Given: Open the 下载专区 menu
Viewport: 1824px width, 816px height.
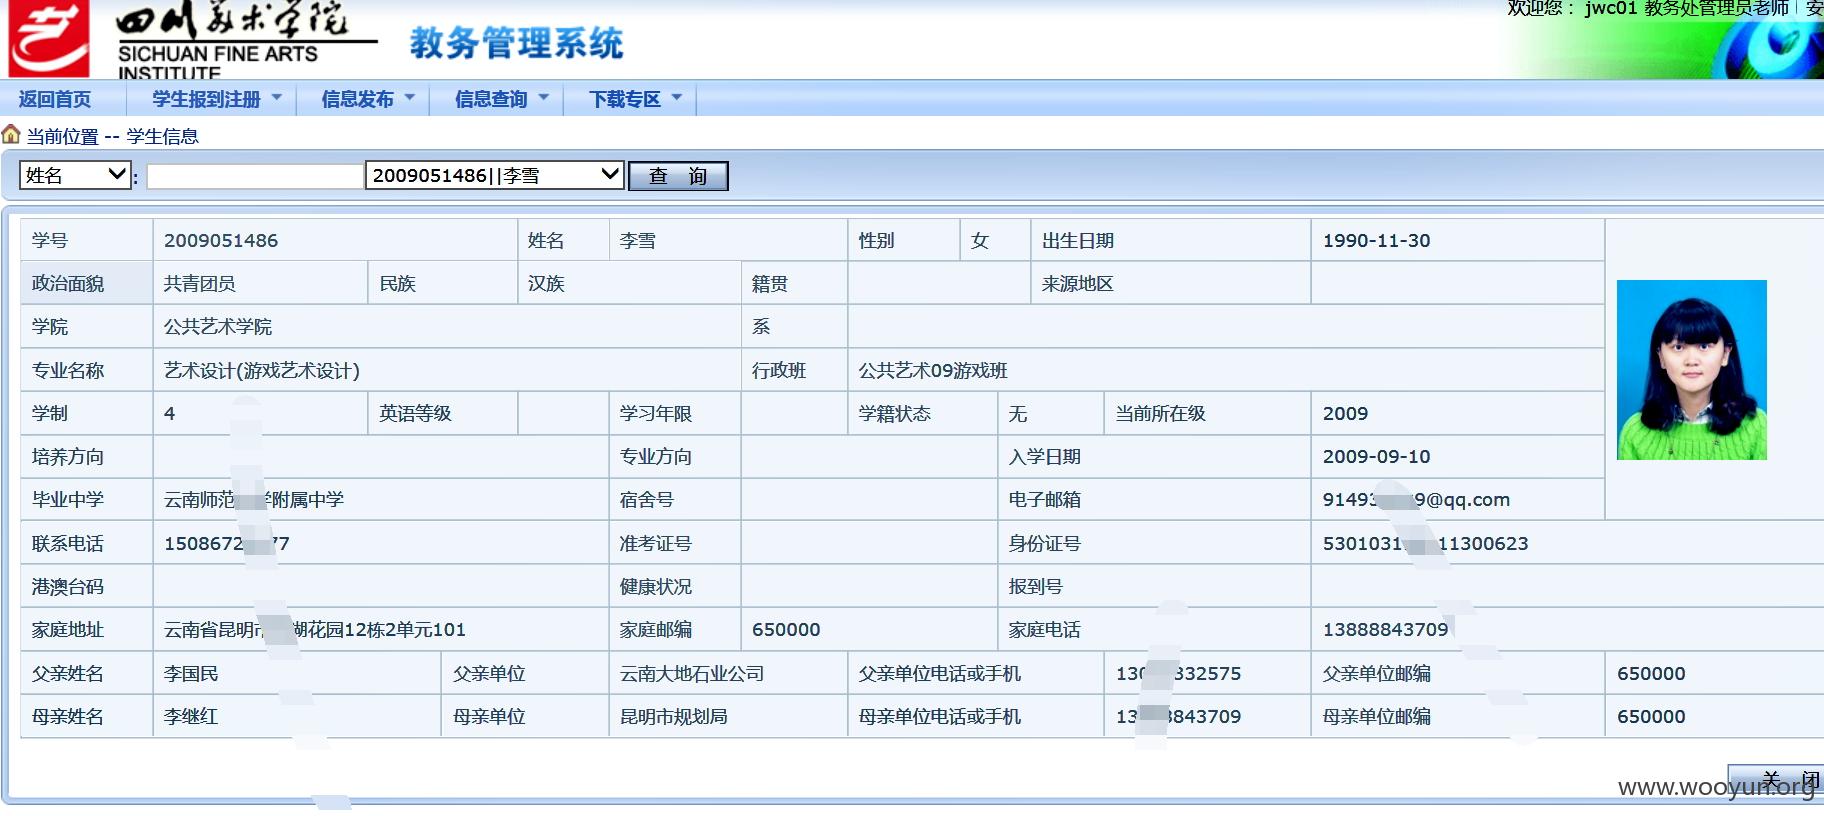Looking at the screenshot, I should pyautogui.click(x=625, y=99).
